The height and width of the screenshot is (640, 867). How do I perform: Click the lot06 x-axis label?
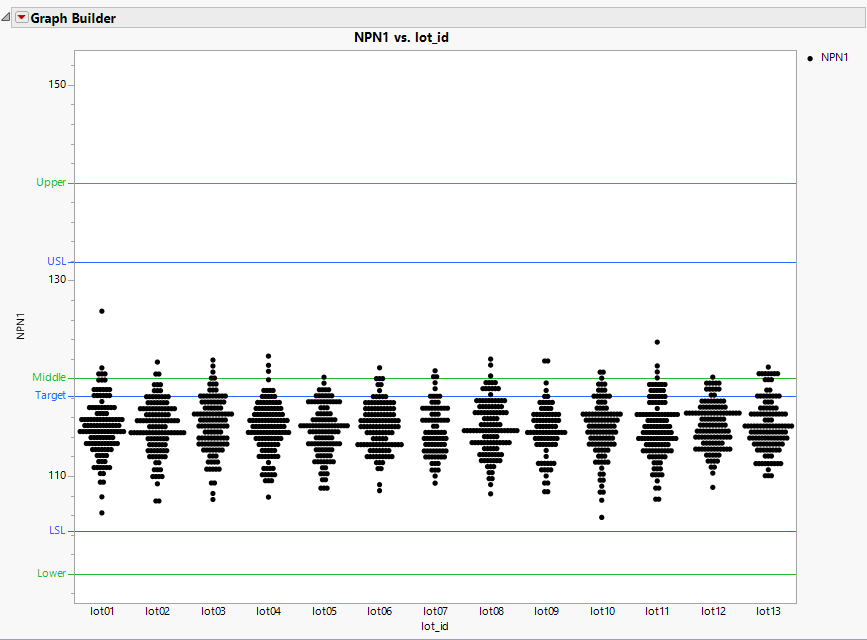click(x=379, y=611)
